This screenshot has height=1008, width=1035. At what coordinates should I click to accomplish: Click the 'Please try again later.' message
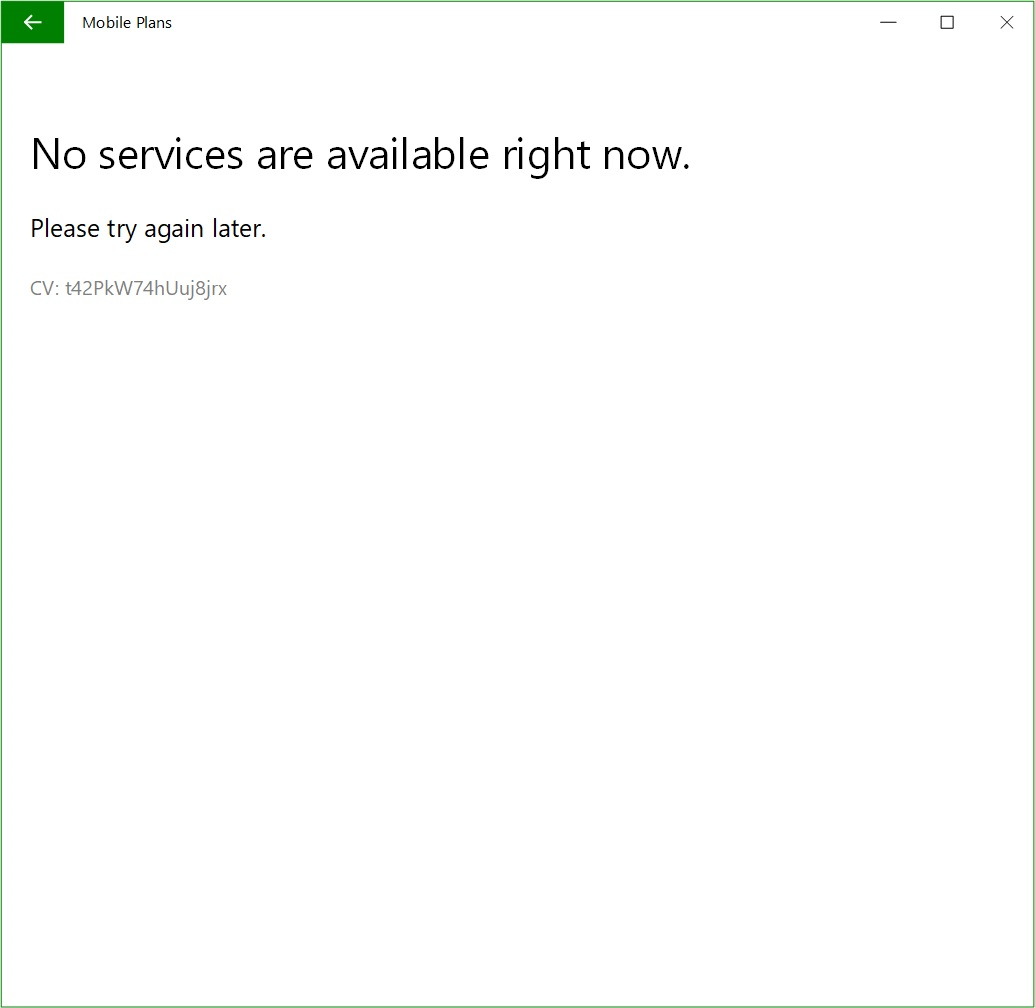coord(148,229)
